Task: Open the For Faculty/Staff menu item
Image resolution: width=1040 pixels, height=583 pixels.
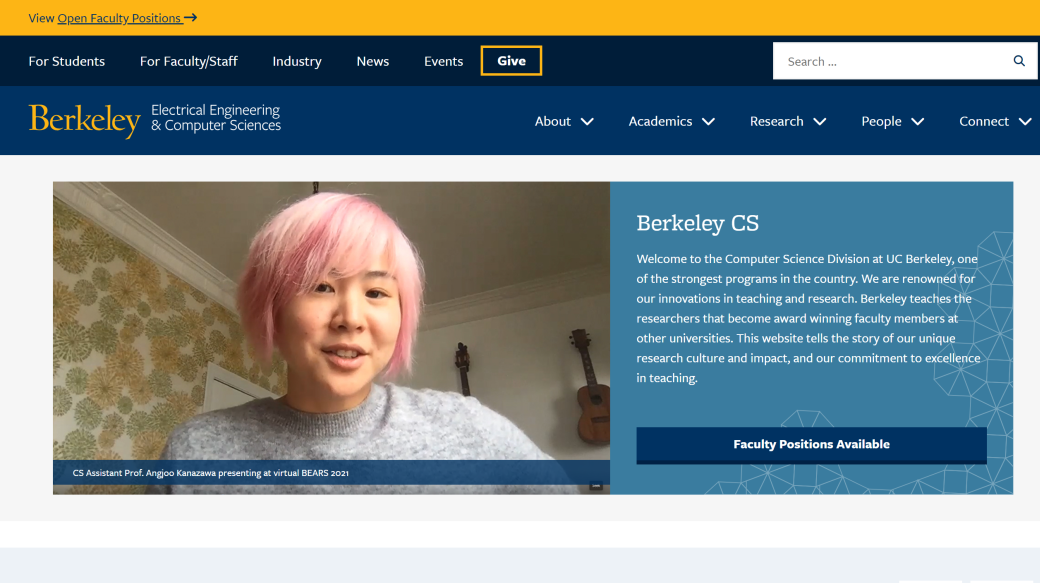Action: click(x=188, y=61)
